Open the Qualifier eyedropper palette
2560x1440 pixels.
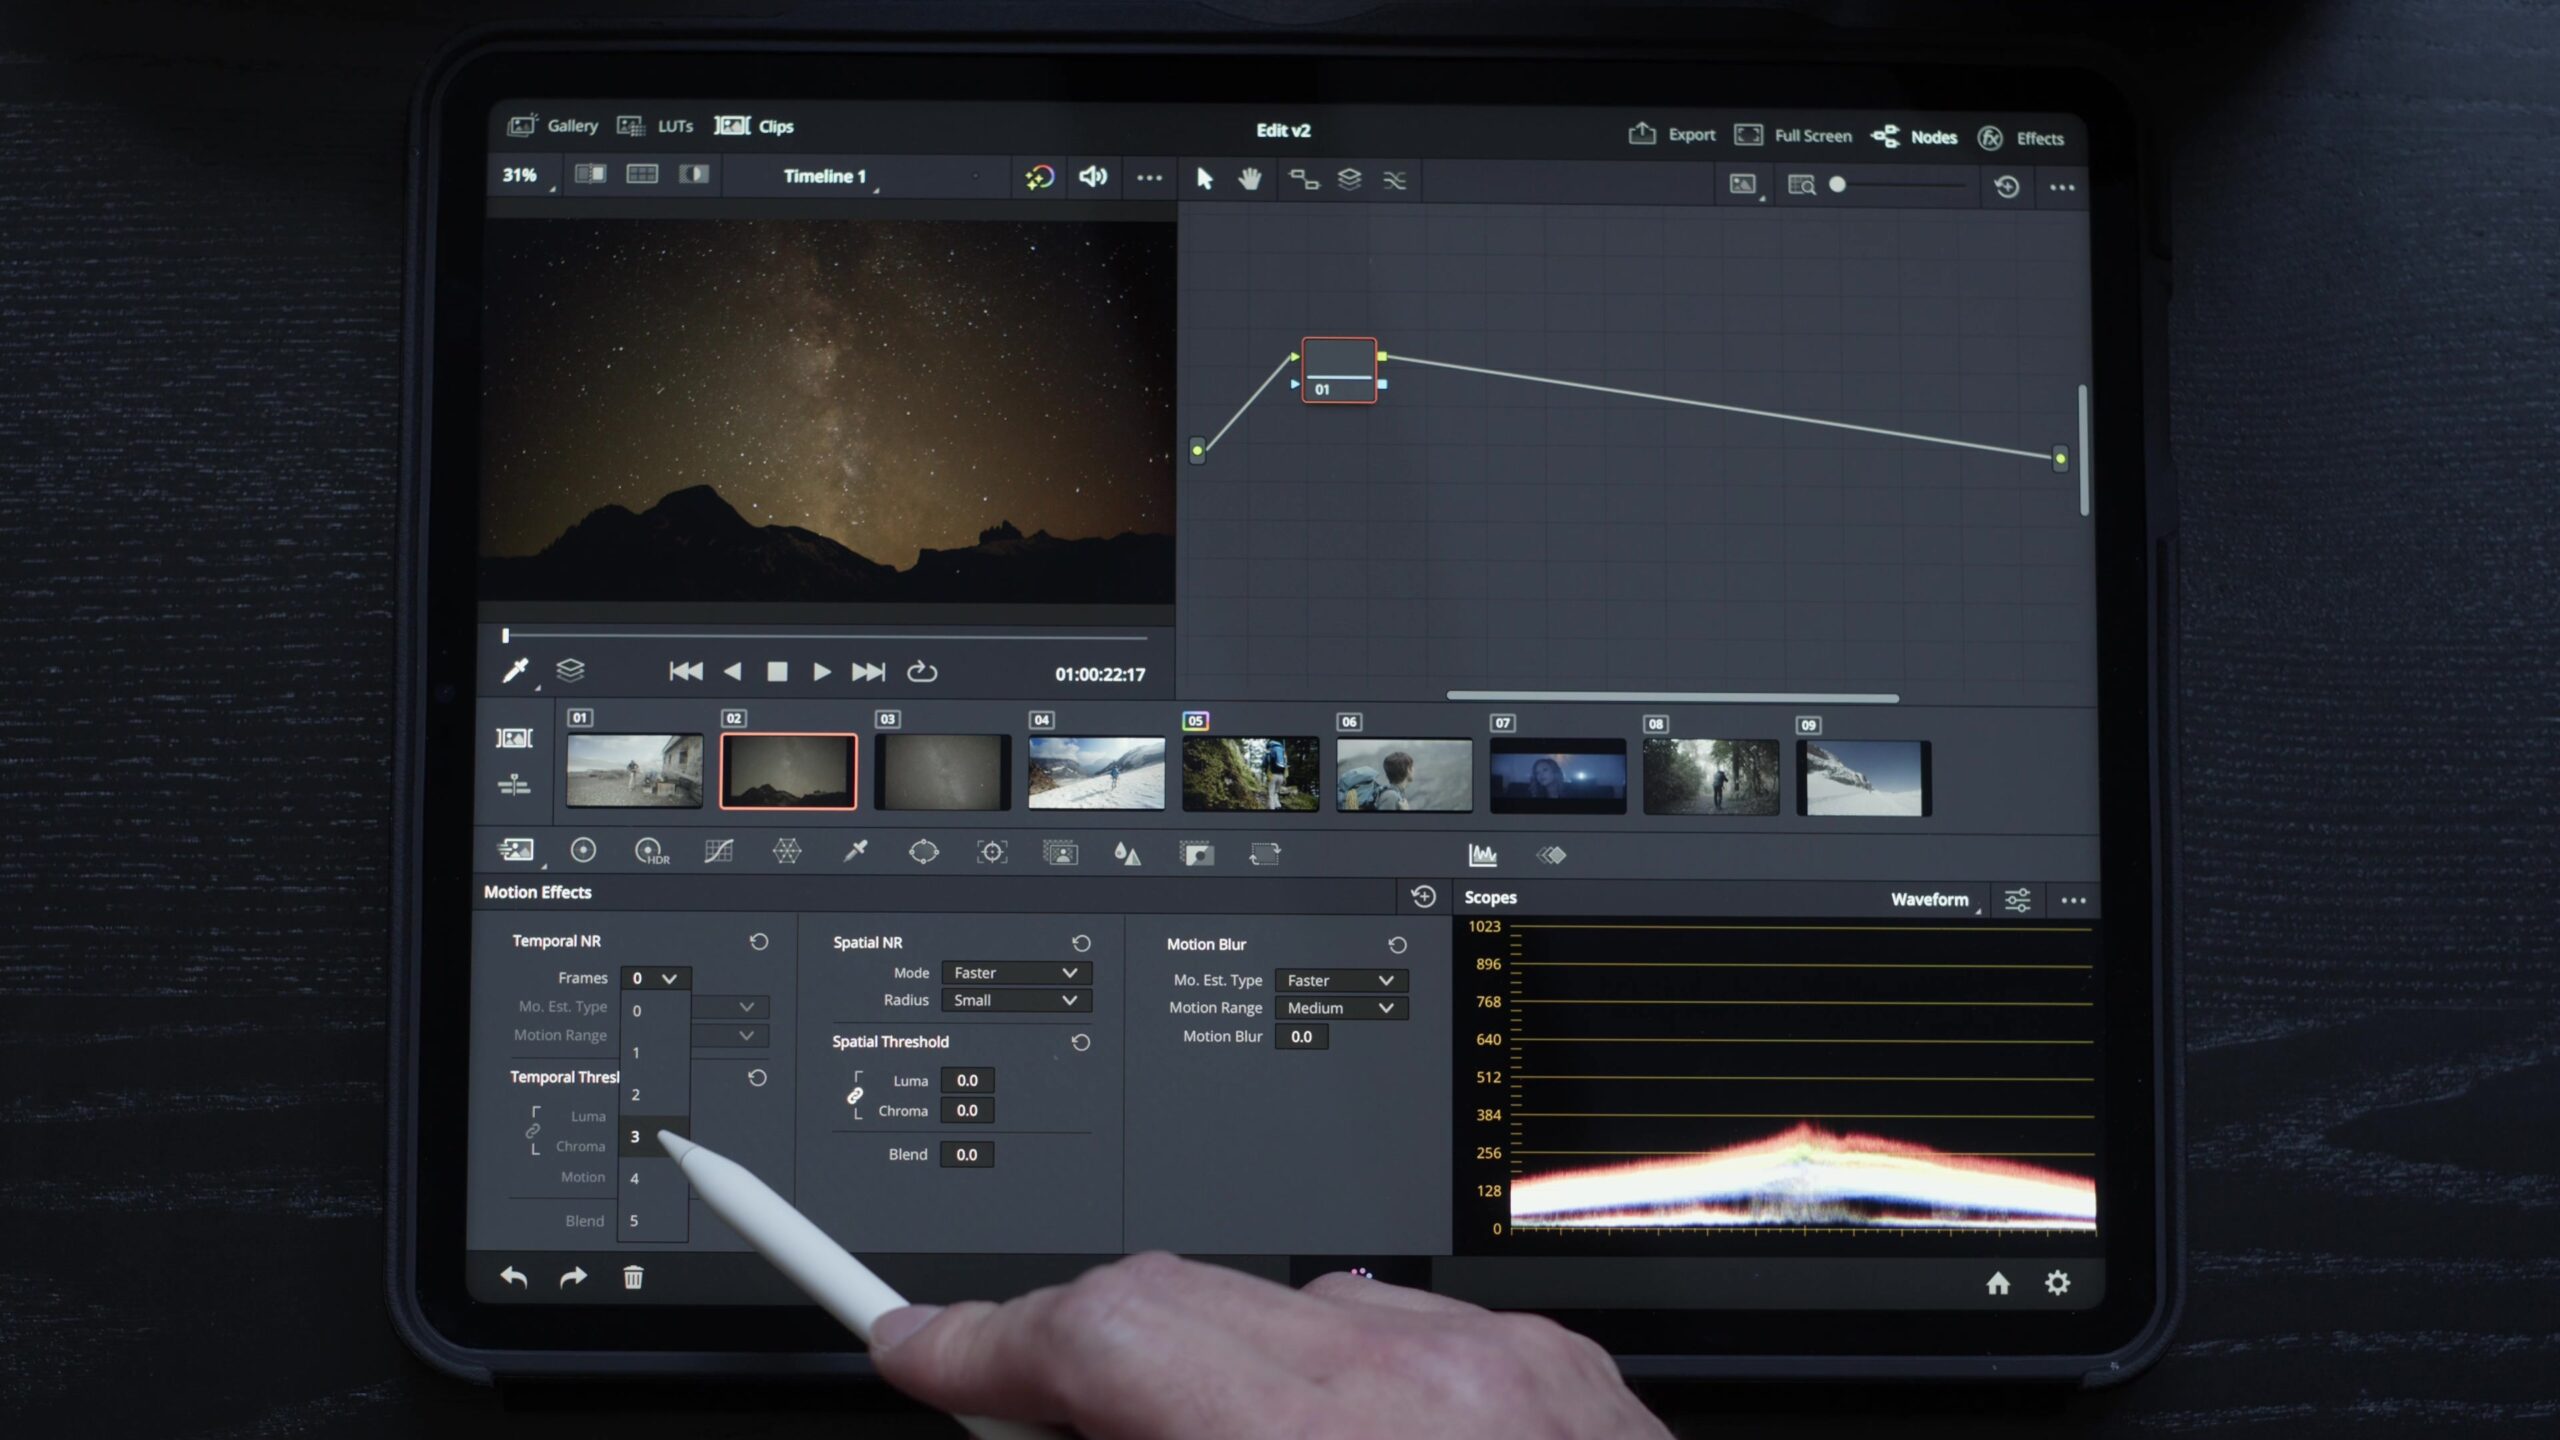click(x=855, y=852)
